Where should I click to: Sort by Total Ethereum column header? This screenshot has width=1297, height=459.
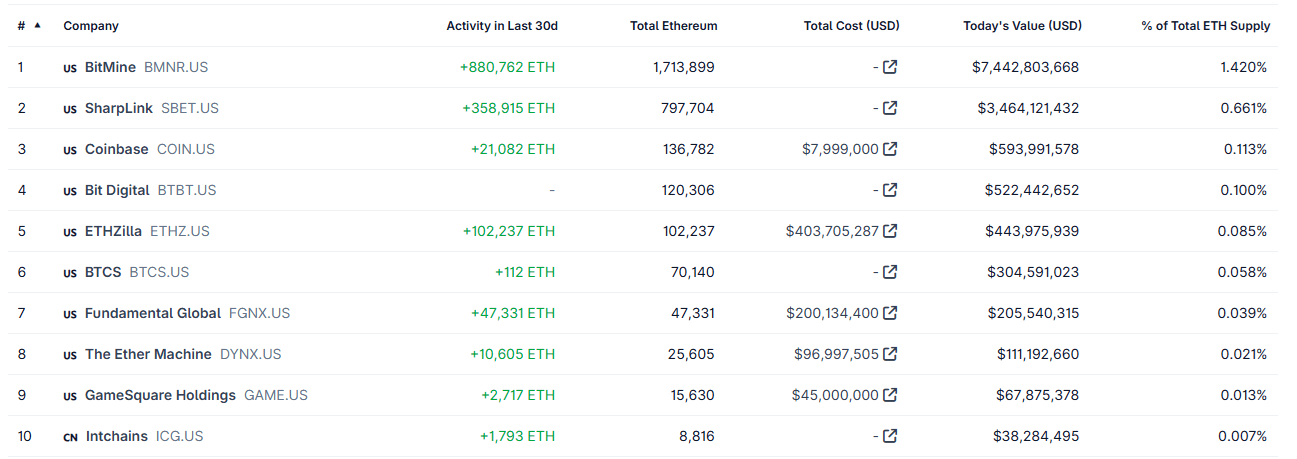673,26
